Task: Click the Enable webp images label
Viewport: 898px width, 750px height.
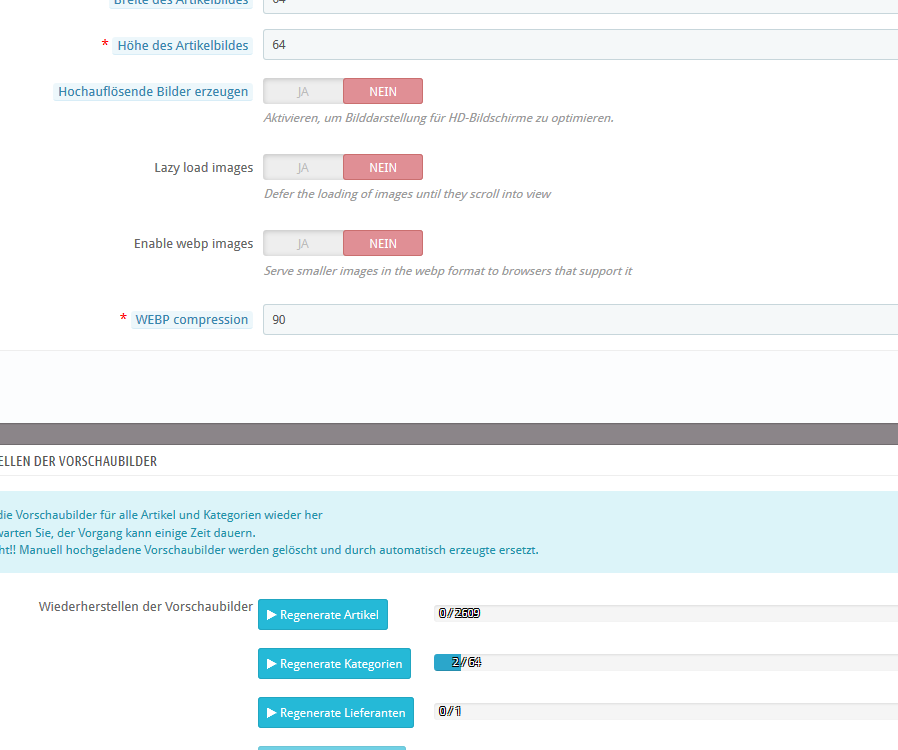Action: pos(193,244)
